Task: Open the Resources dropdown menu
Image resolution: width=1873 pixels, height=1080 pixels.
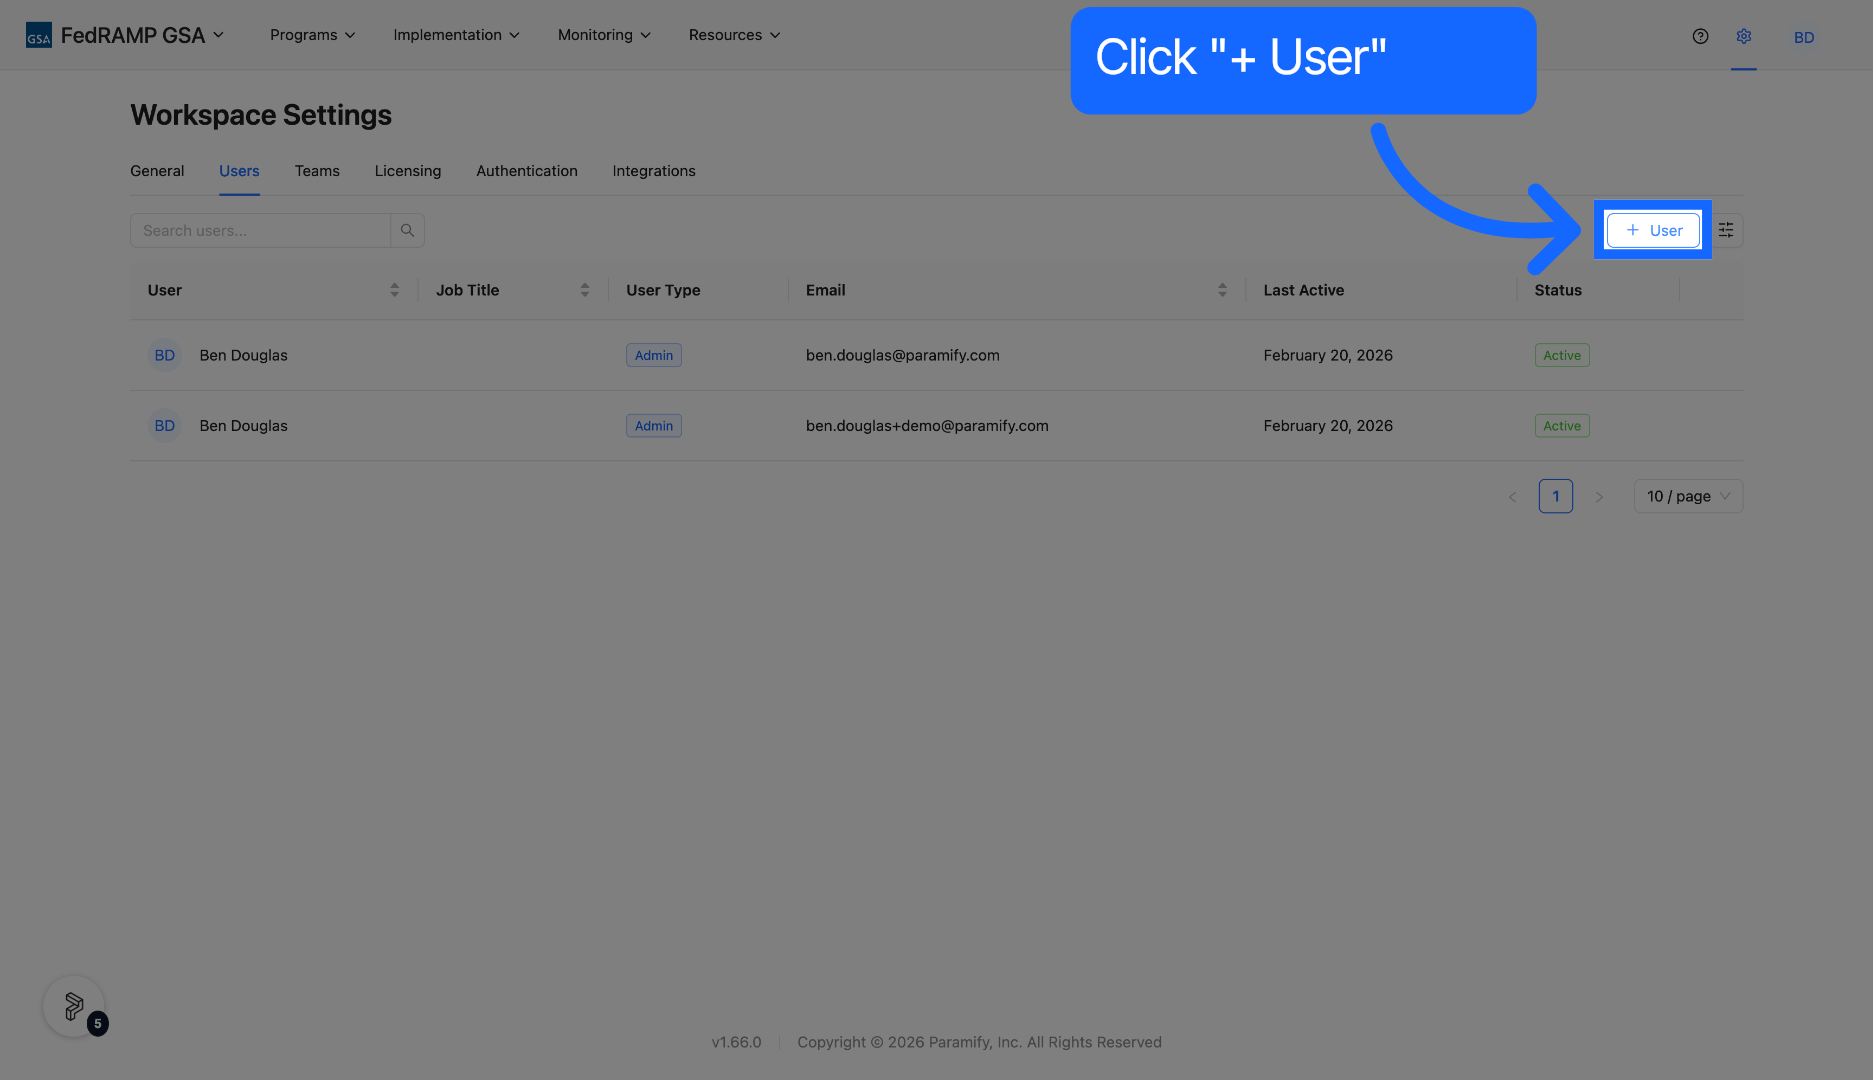Action: 734,35
